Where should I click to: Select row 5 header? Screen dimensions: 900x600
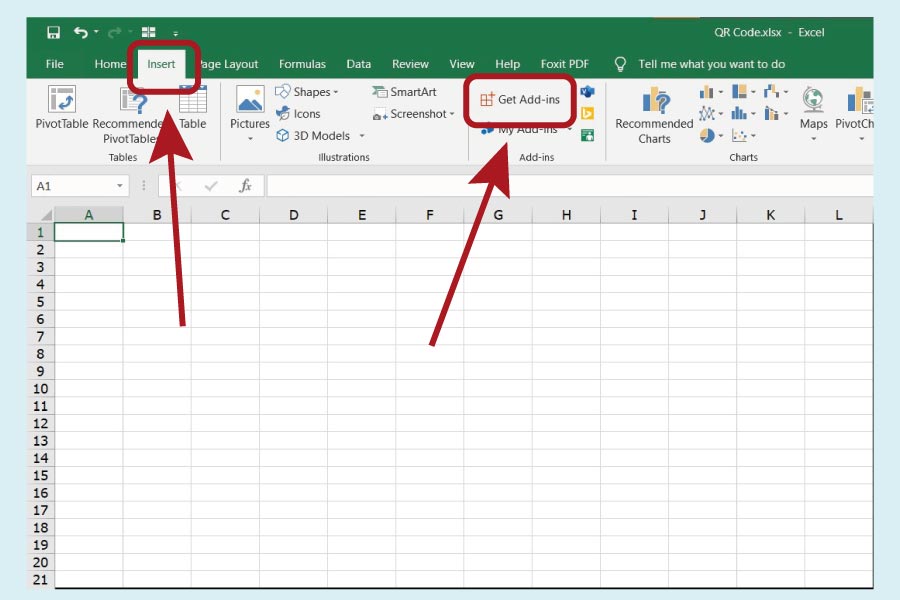(x=40, y=302)
